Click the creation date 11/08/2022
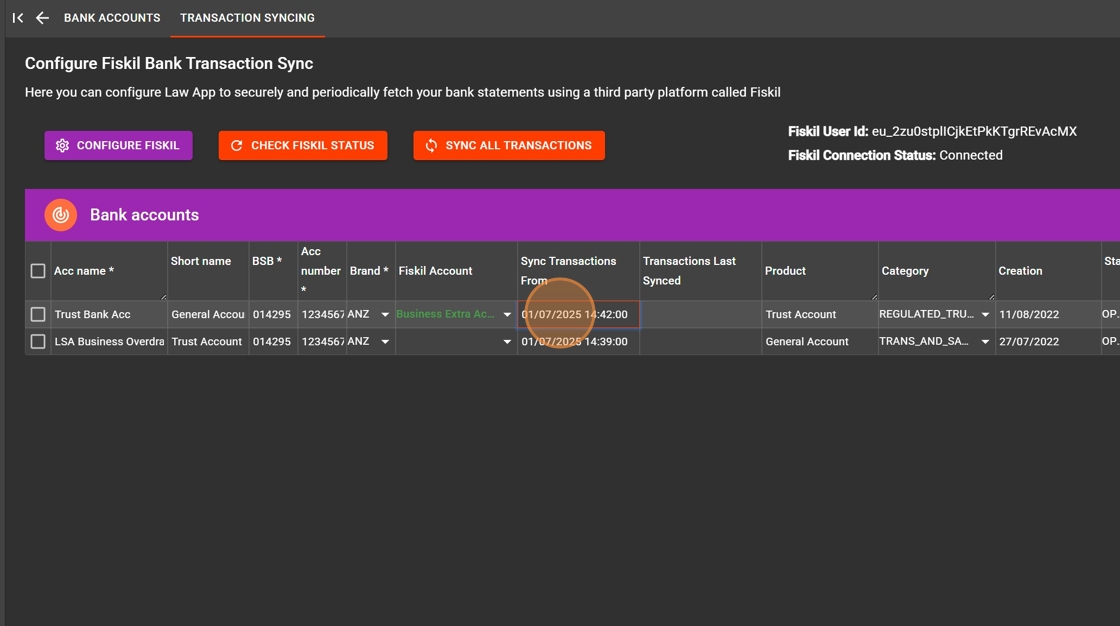Viewport: 1120px width, 626px height. 1048,314
